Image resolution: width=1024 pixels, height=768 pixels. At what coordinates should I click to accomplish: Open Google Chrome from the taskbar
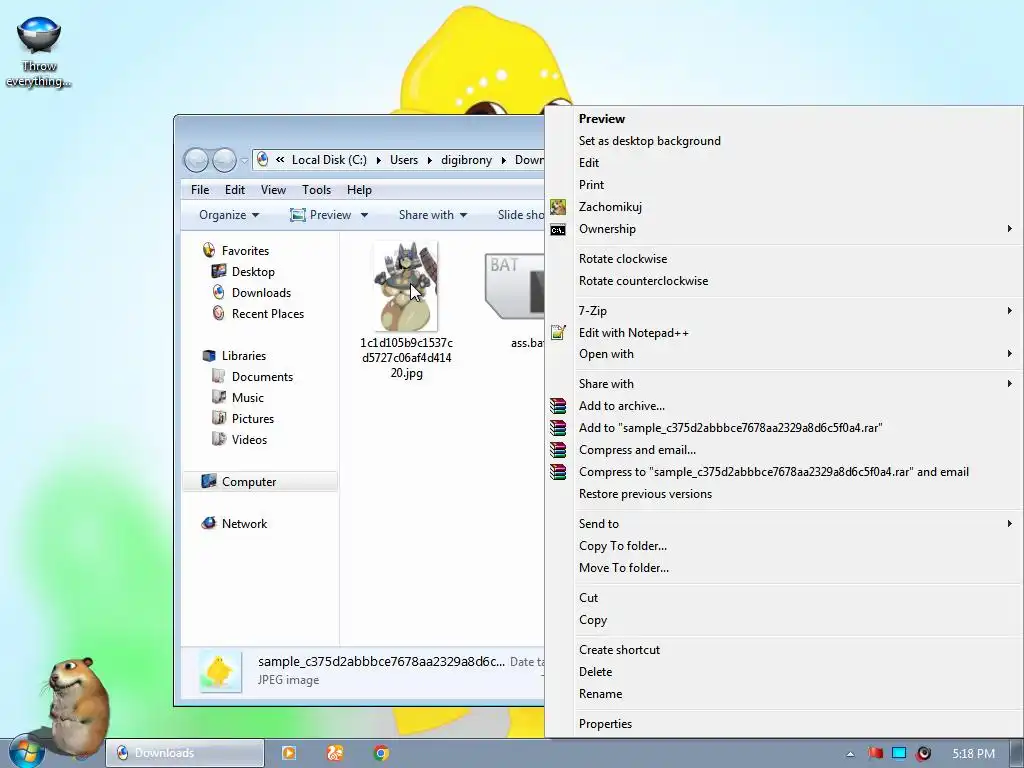[x=381, y=753]
